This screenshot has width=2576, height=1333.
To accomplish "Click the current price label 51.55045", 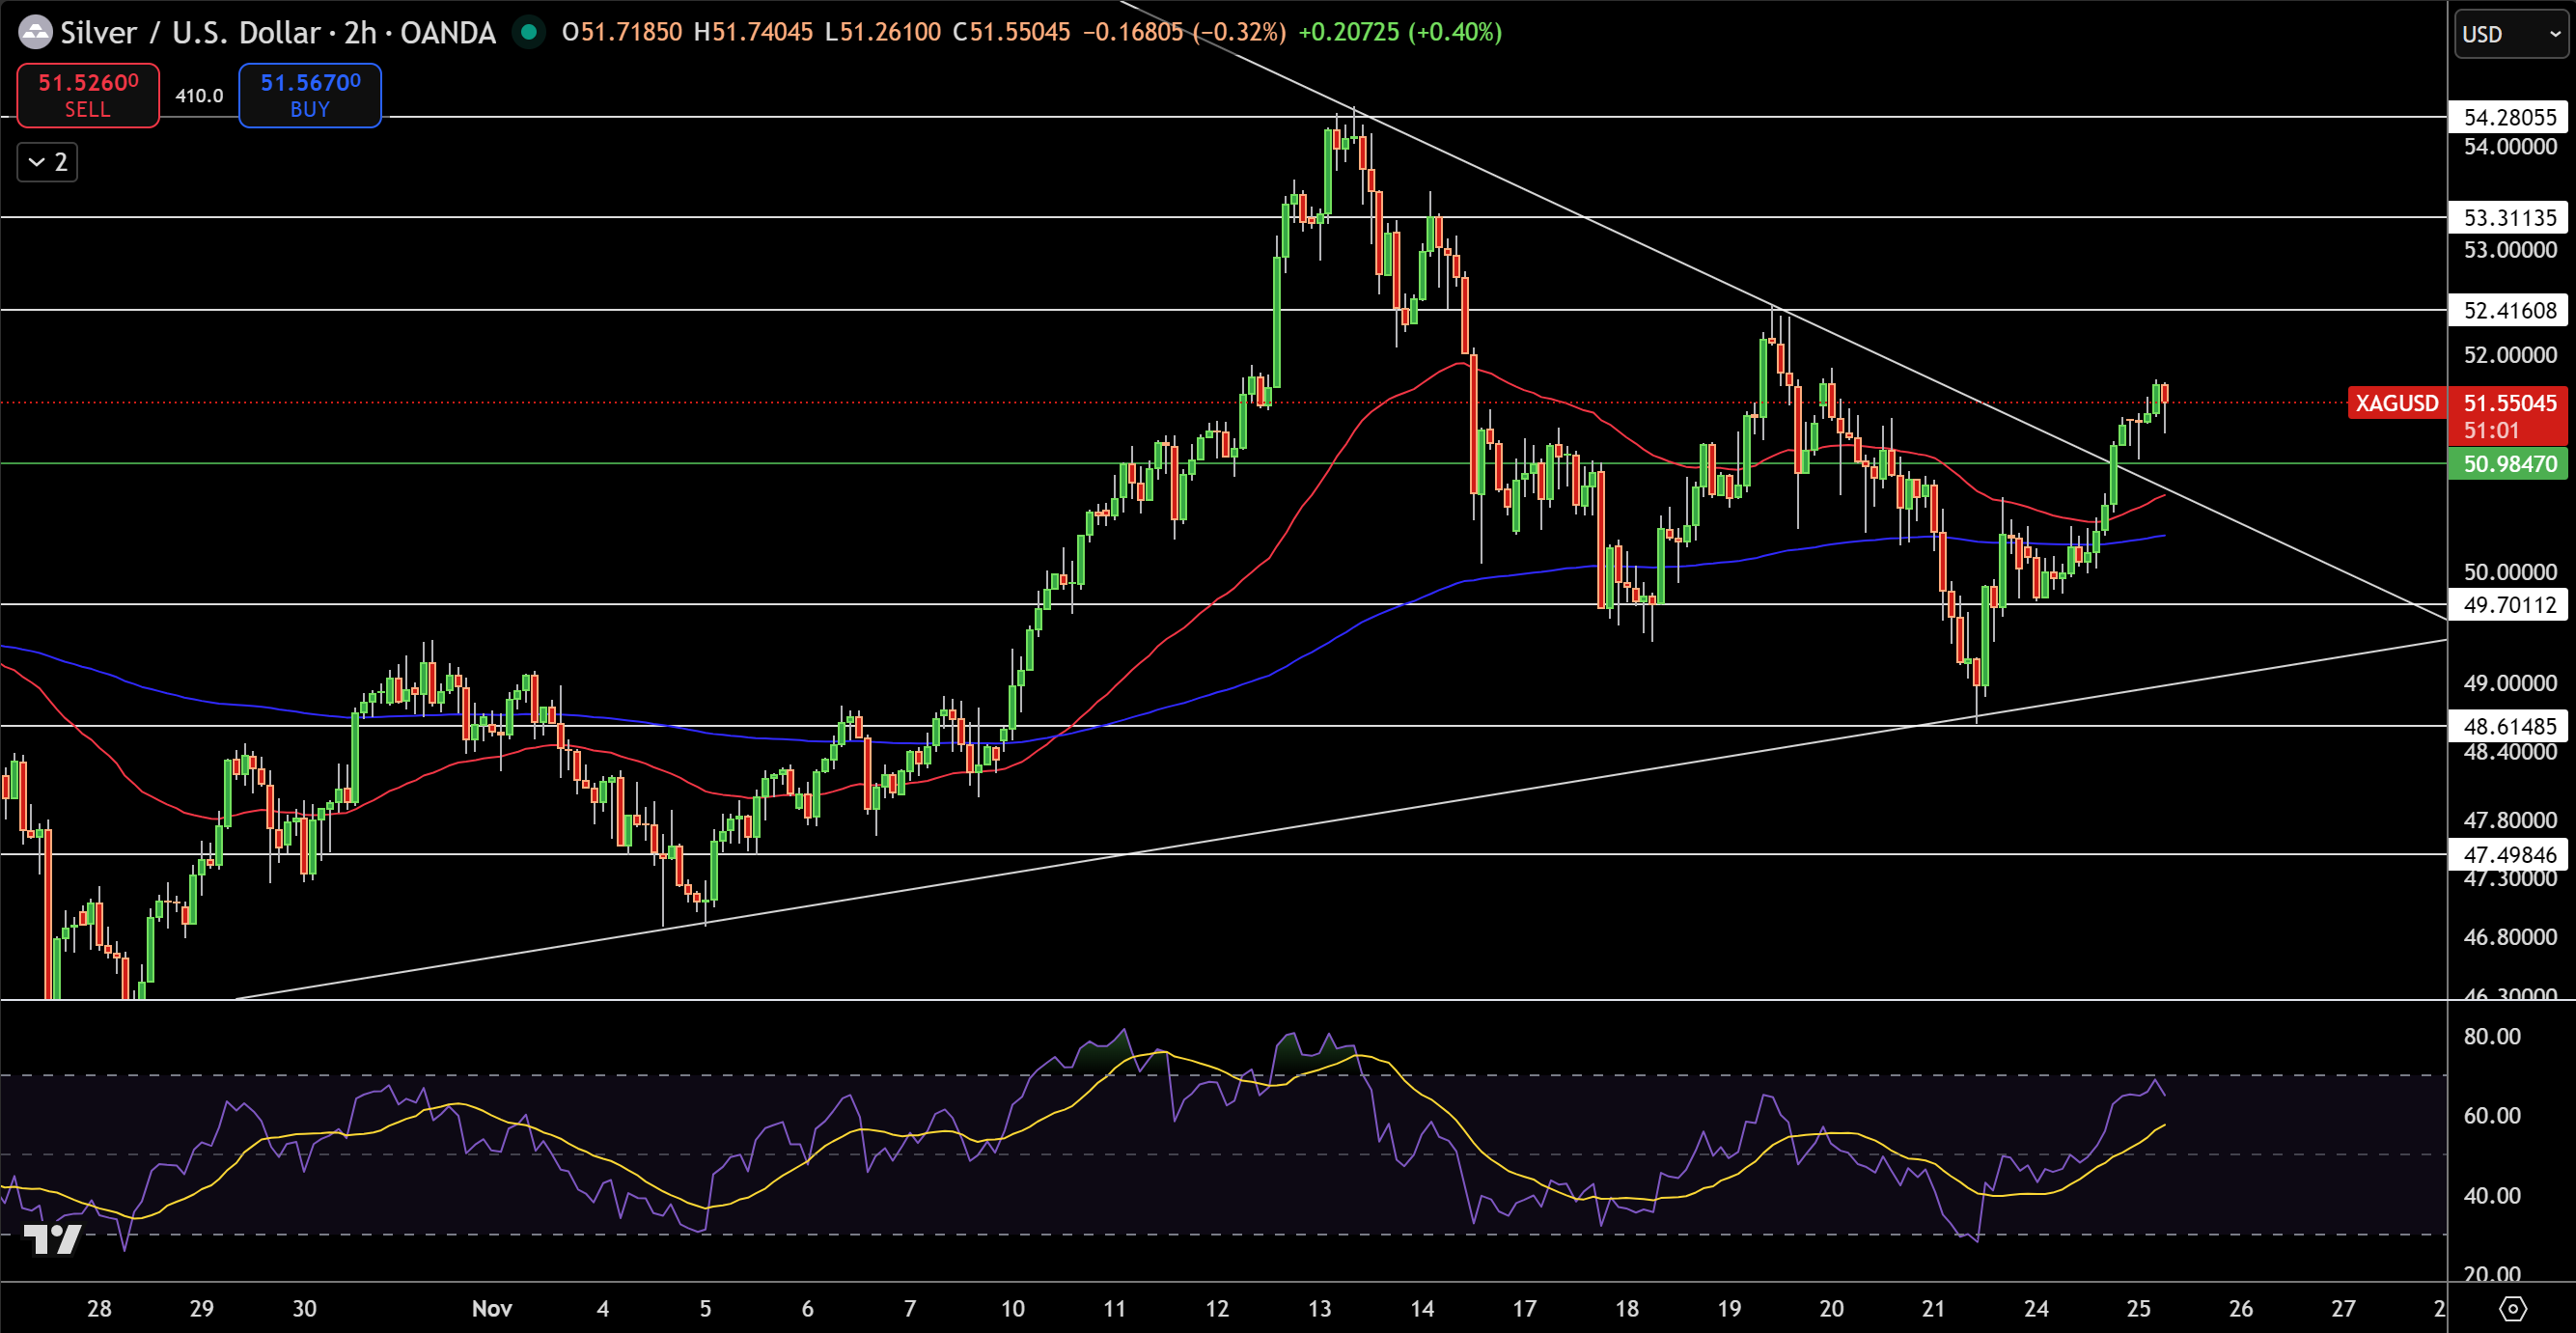I will 2509,403.
